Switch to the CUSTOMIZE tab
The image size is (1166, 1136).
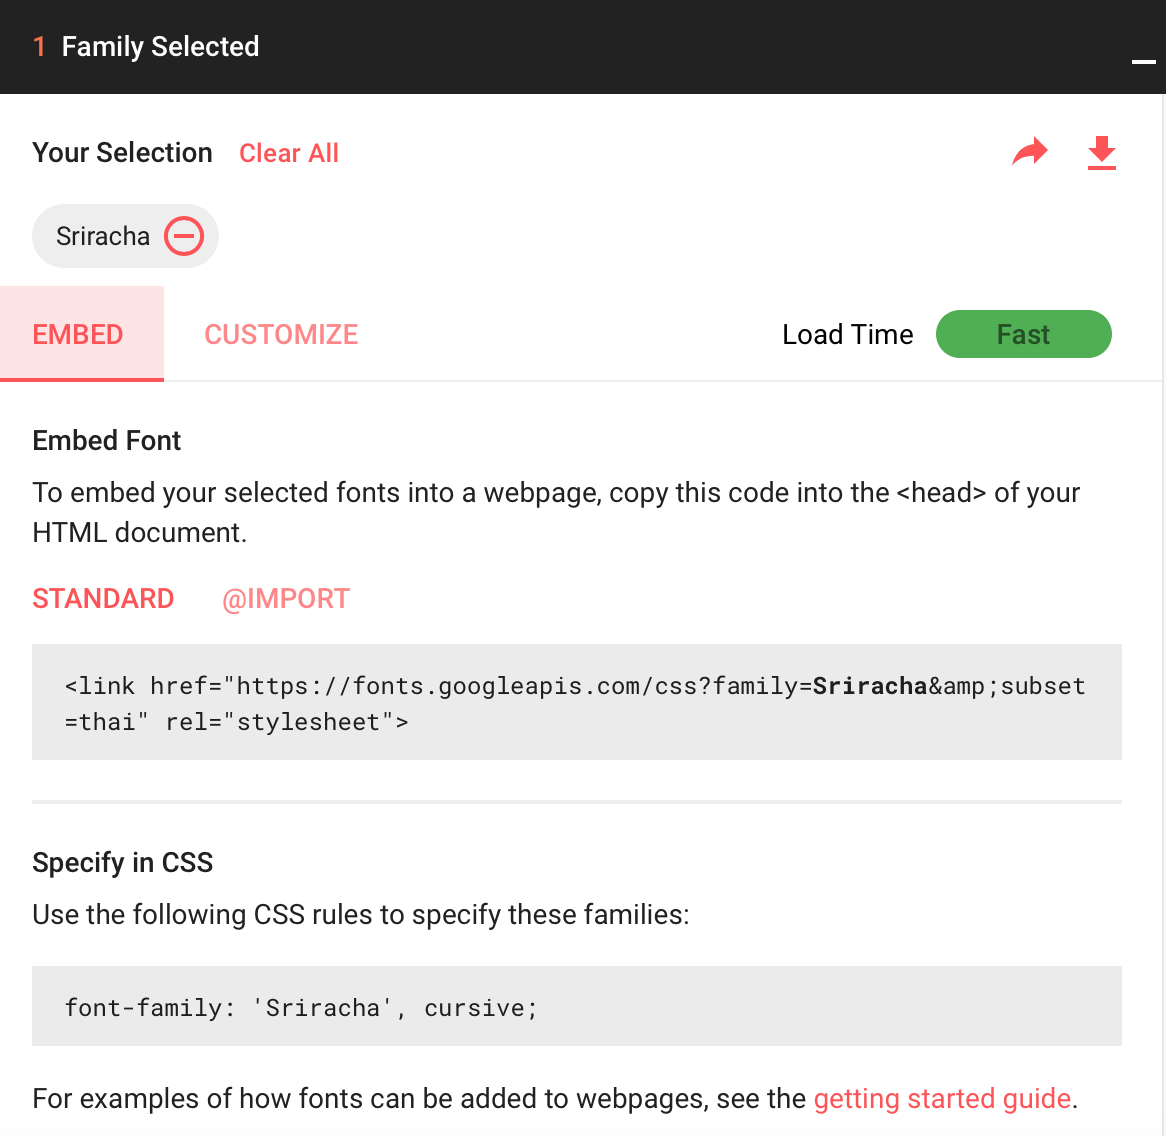(281, 335)
